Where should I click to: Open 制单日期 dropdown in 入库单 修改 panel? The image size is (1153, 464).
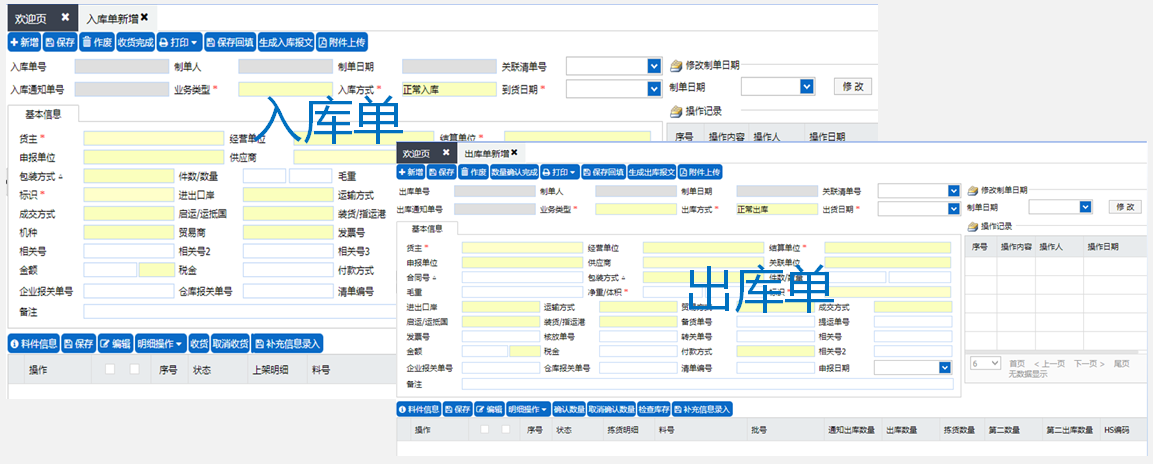pyautogui.click(x=807, y=87)
